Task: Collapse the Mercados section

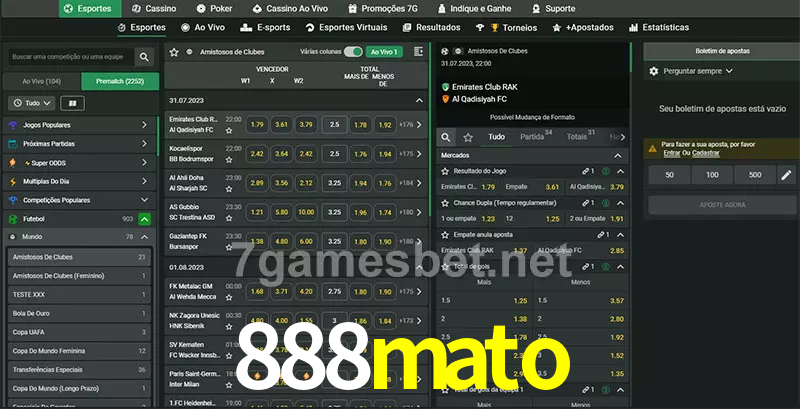Action: tap(618, 156)
